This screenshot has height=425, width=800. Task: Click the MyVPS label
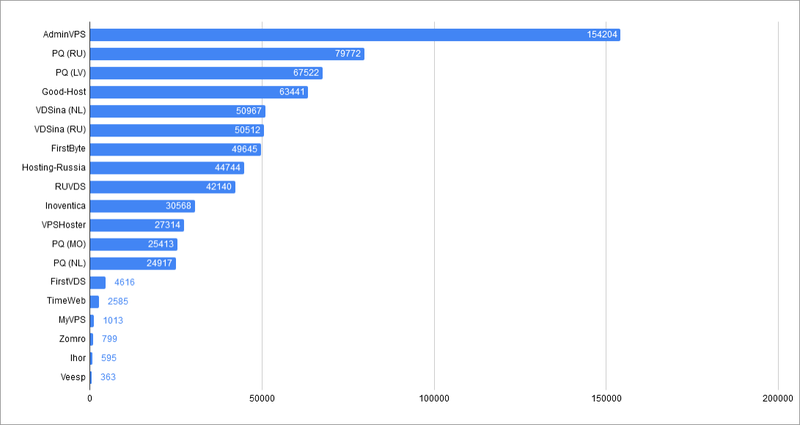[72, 320]
